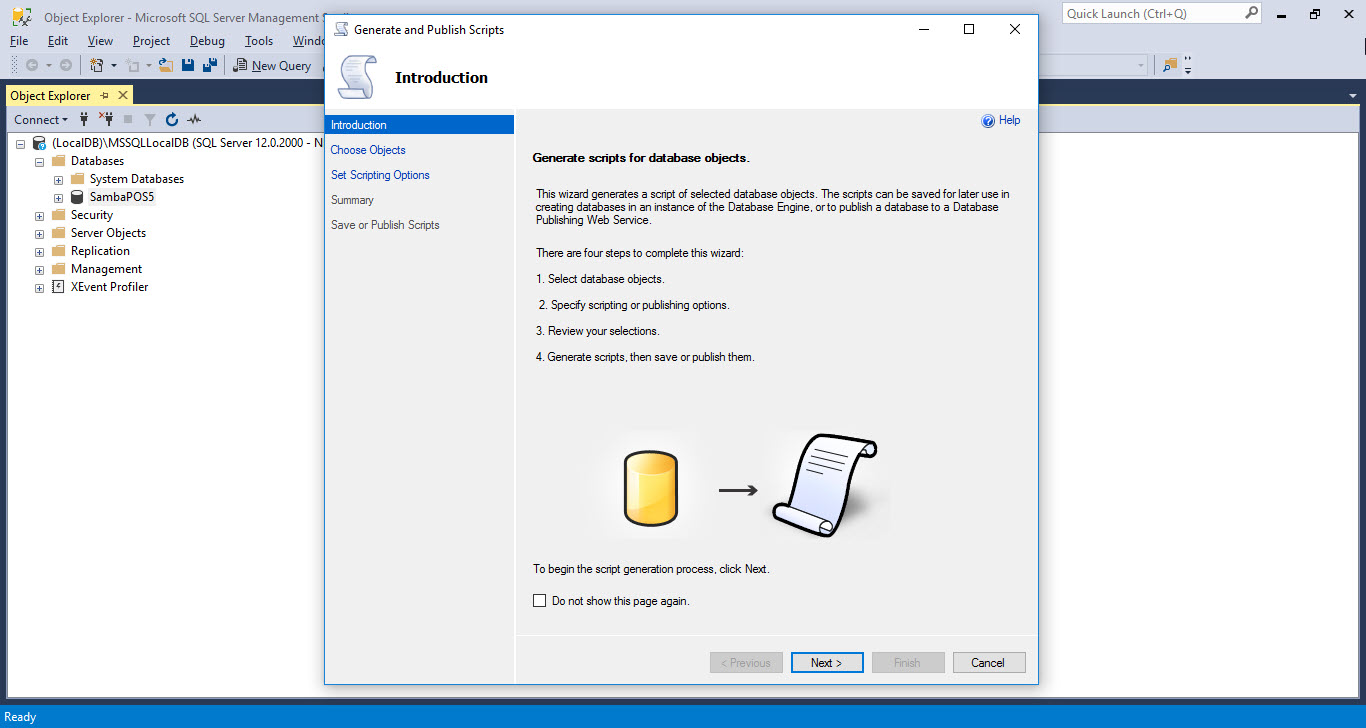Check 'Do not show this page again'
1366x728 pixels.
[x=540, y=601]
